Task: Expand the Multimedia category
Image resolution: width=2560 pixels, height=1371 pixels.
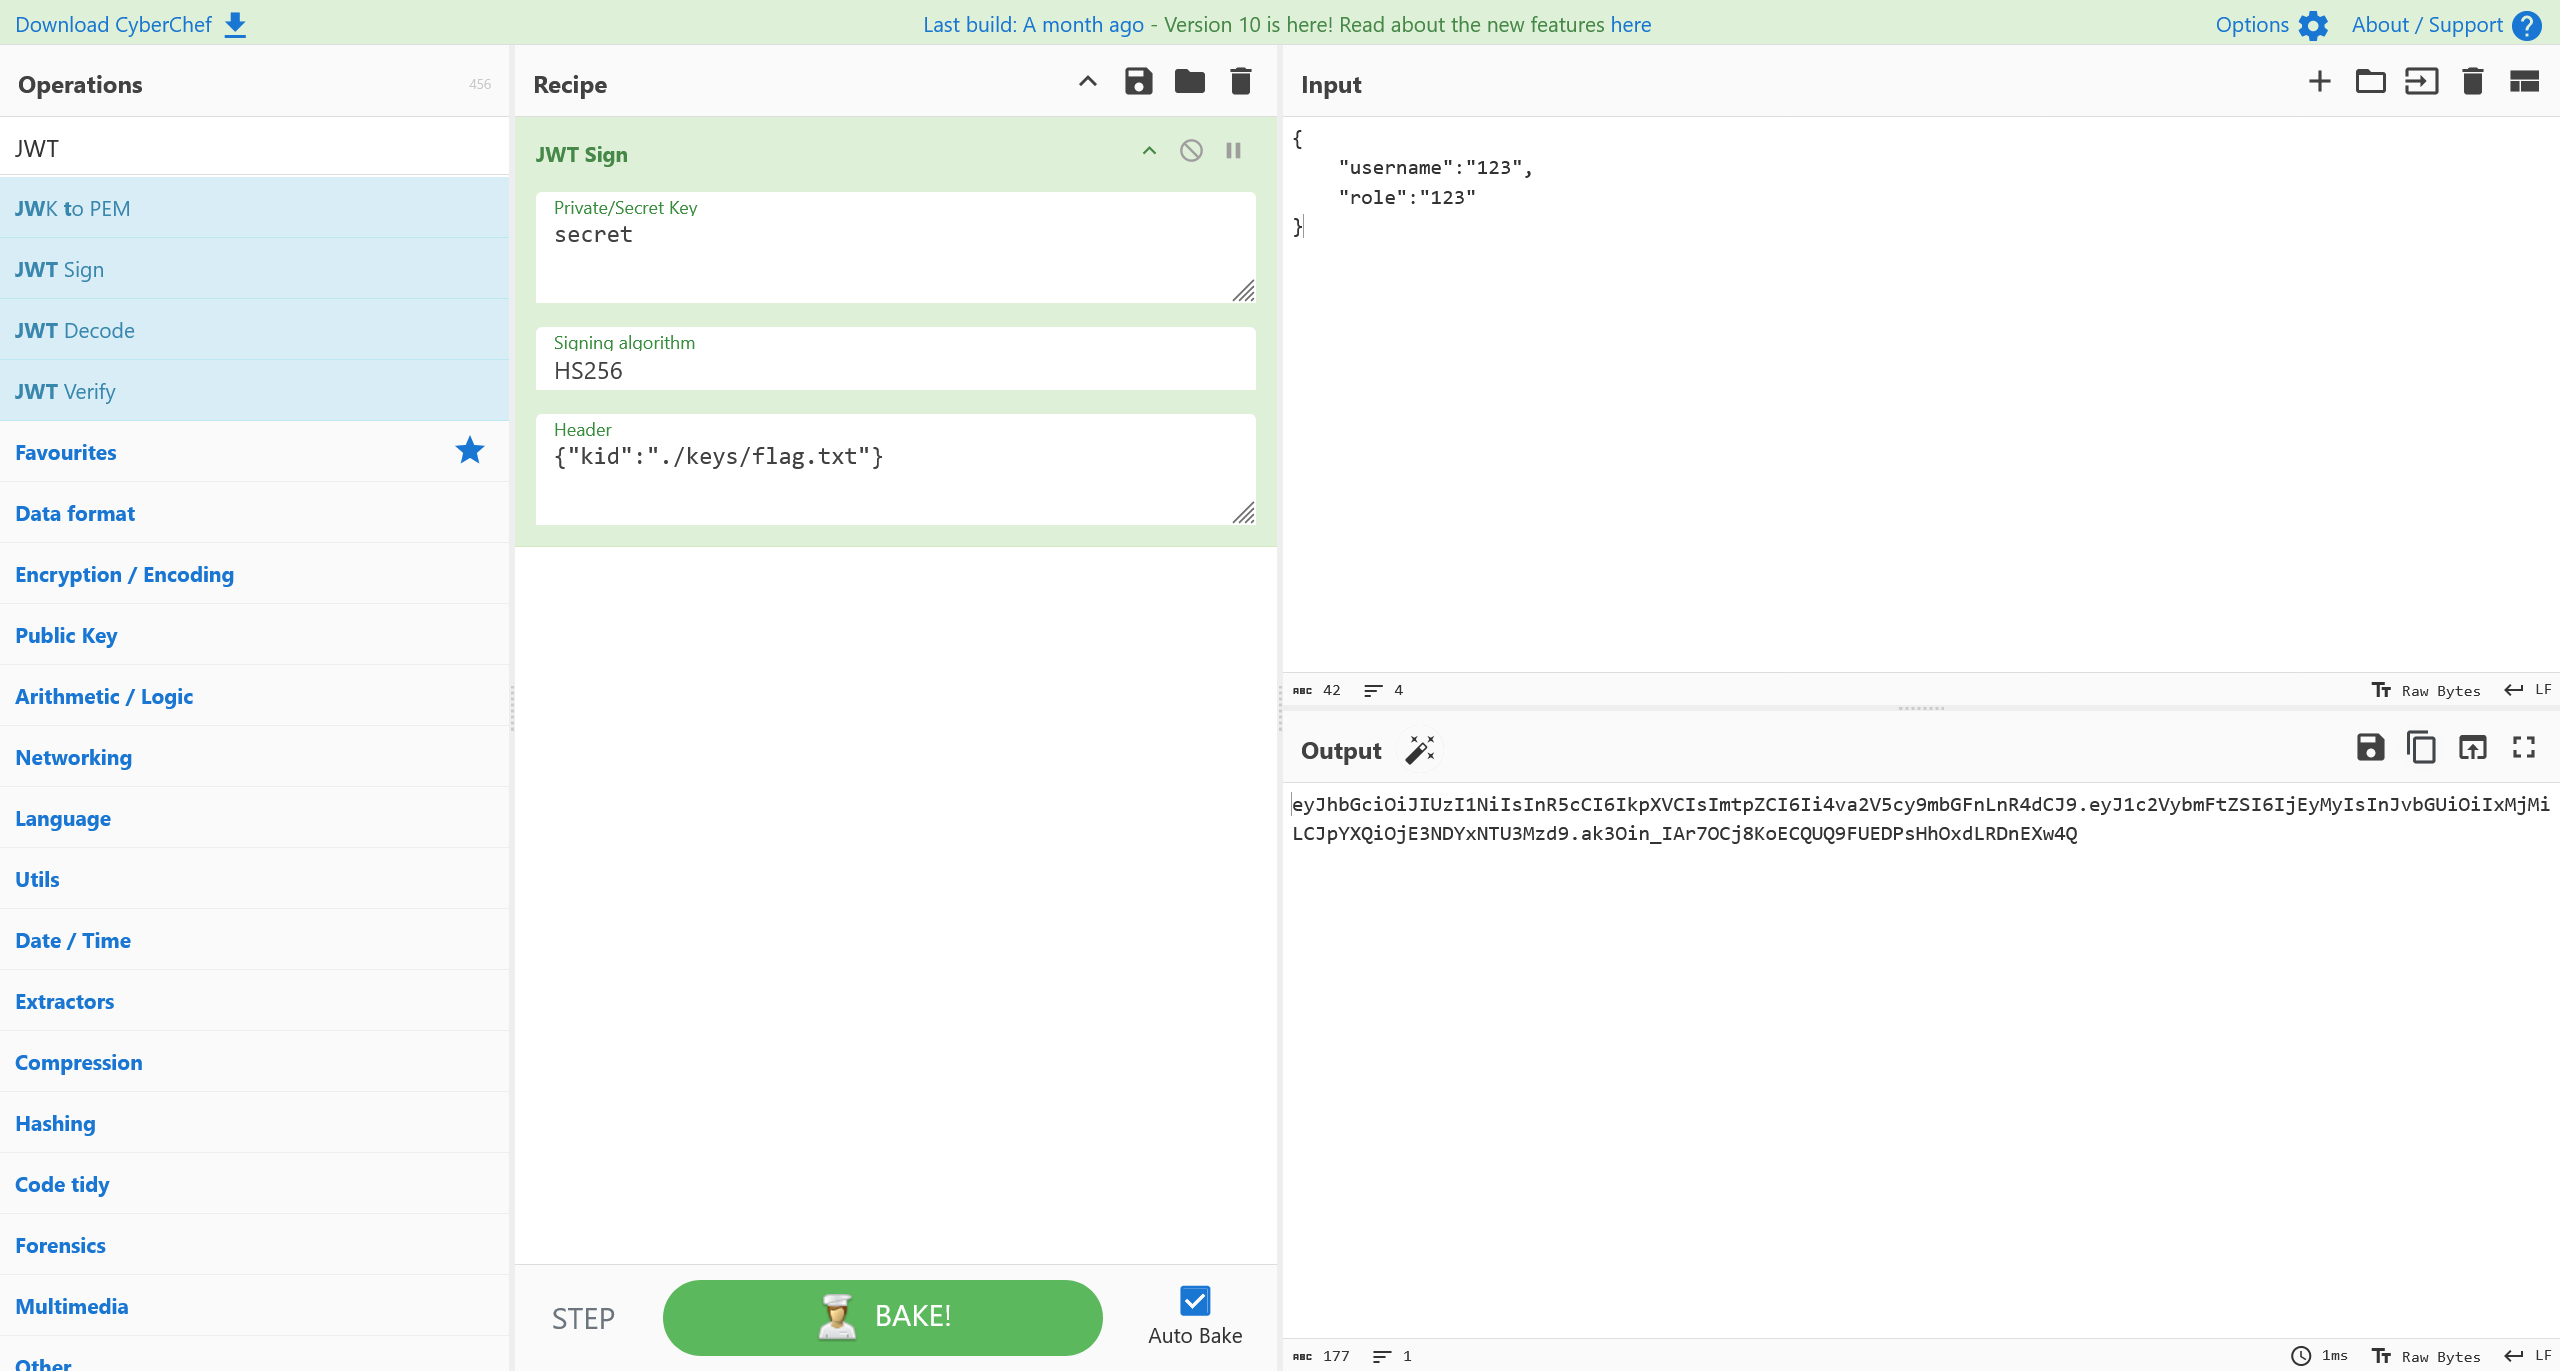Action: [254, 1306]
